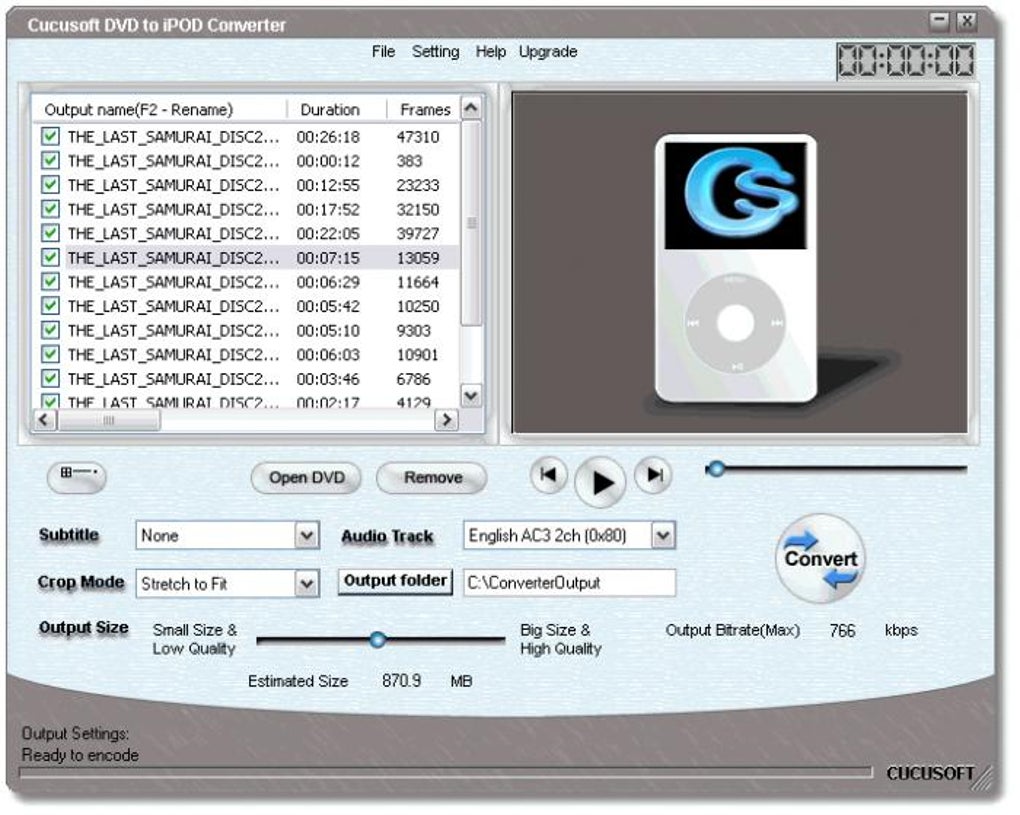Close the converter window
Viewport: 1020px width, 815px height.
967,21
